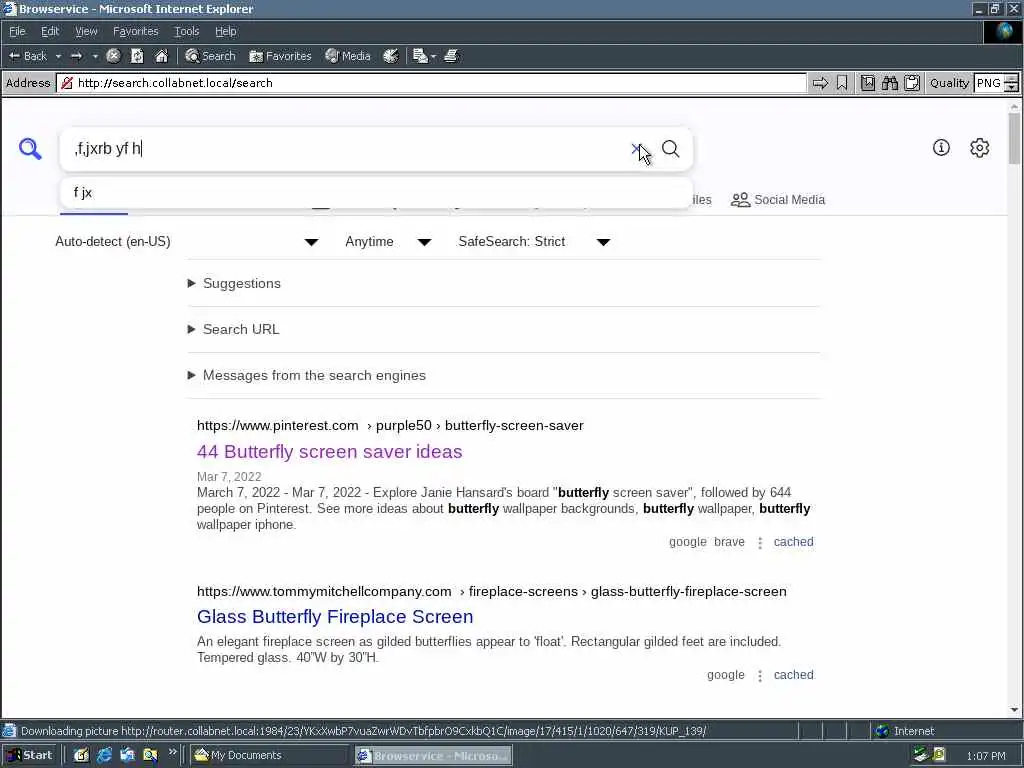The image size is (1024, 768).
Task: Open the Help menu
Action: pyautogui.click(x=225, y=31)
